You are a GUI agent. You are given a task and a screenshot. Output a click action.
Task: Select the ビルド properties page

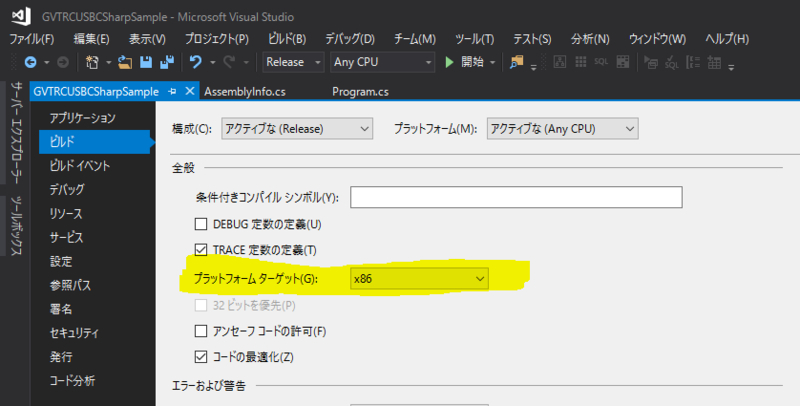pos(95,142)
